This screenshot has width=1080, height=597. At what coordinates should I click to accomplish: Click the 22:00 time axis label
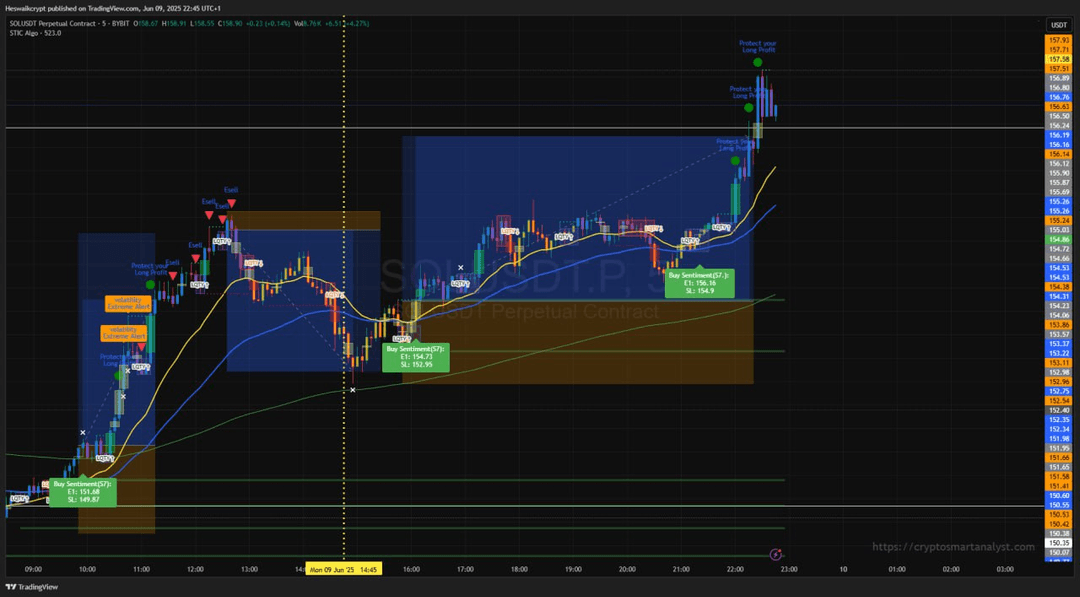coord(735,569)
